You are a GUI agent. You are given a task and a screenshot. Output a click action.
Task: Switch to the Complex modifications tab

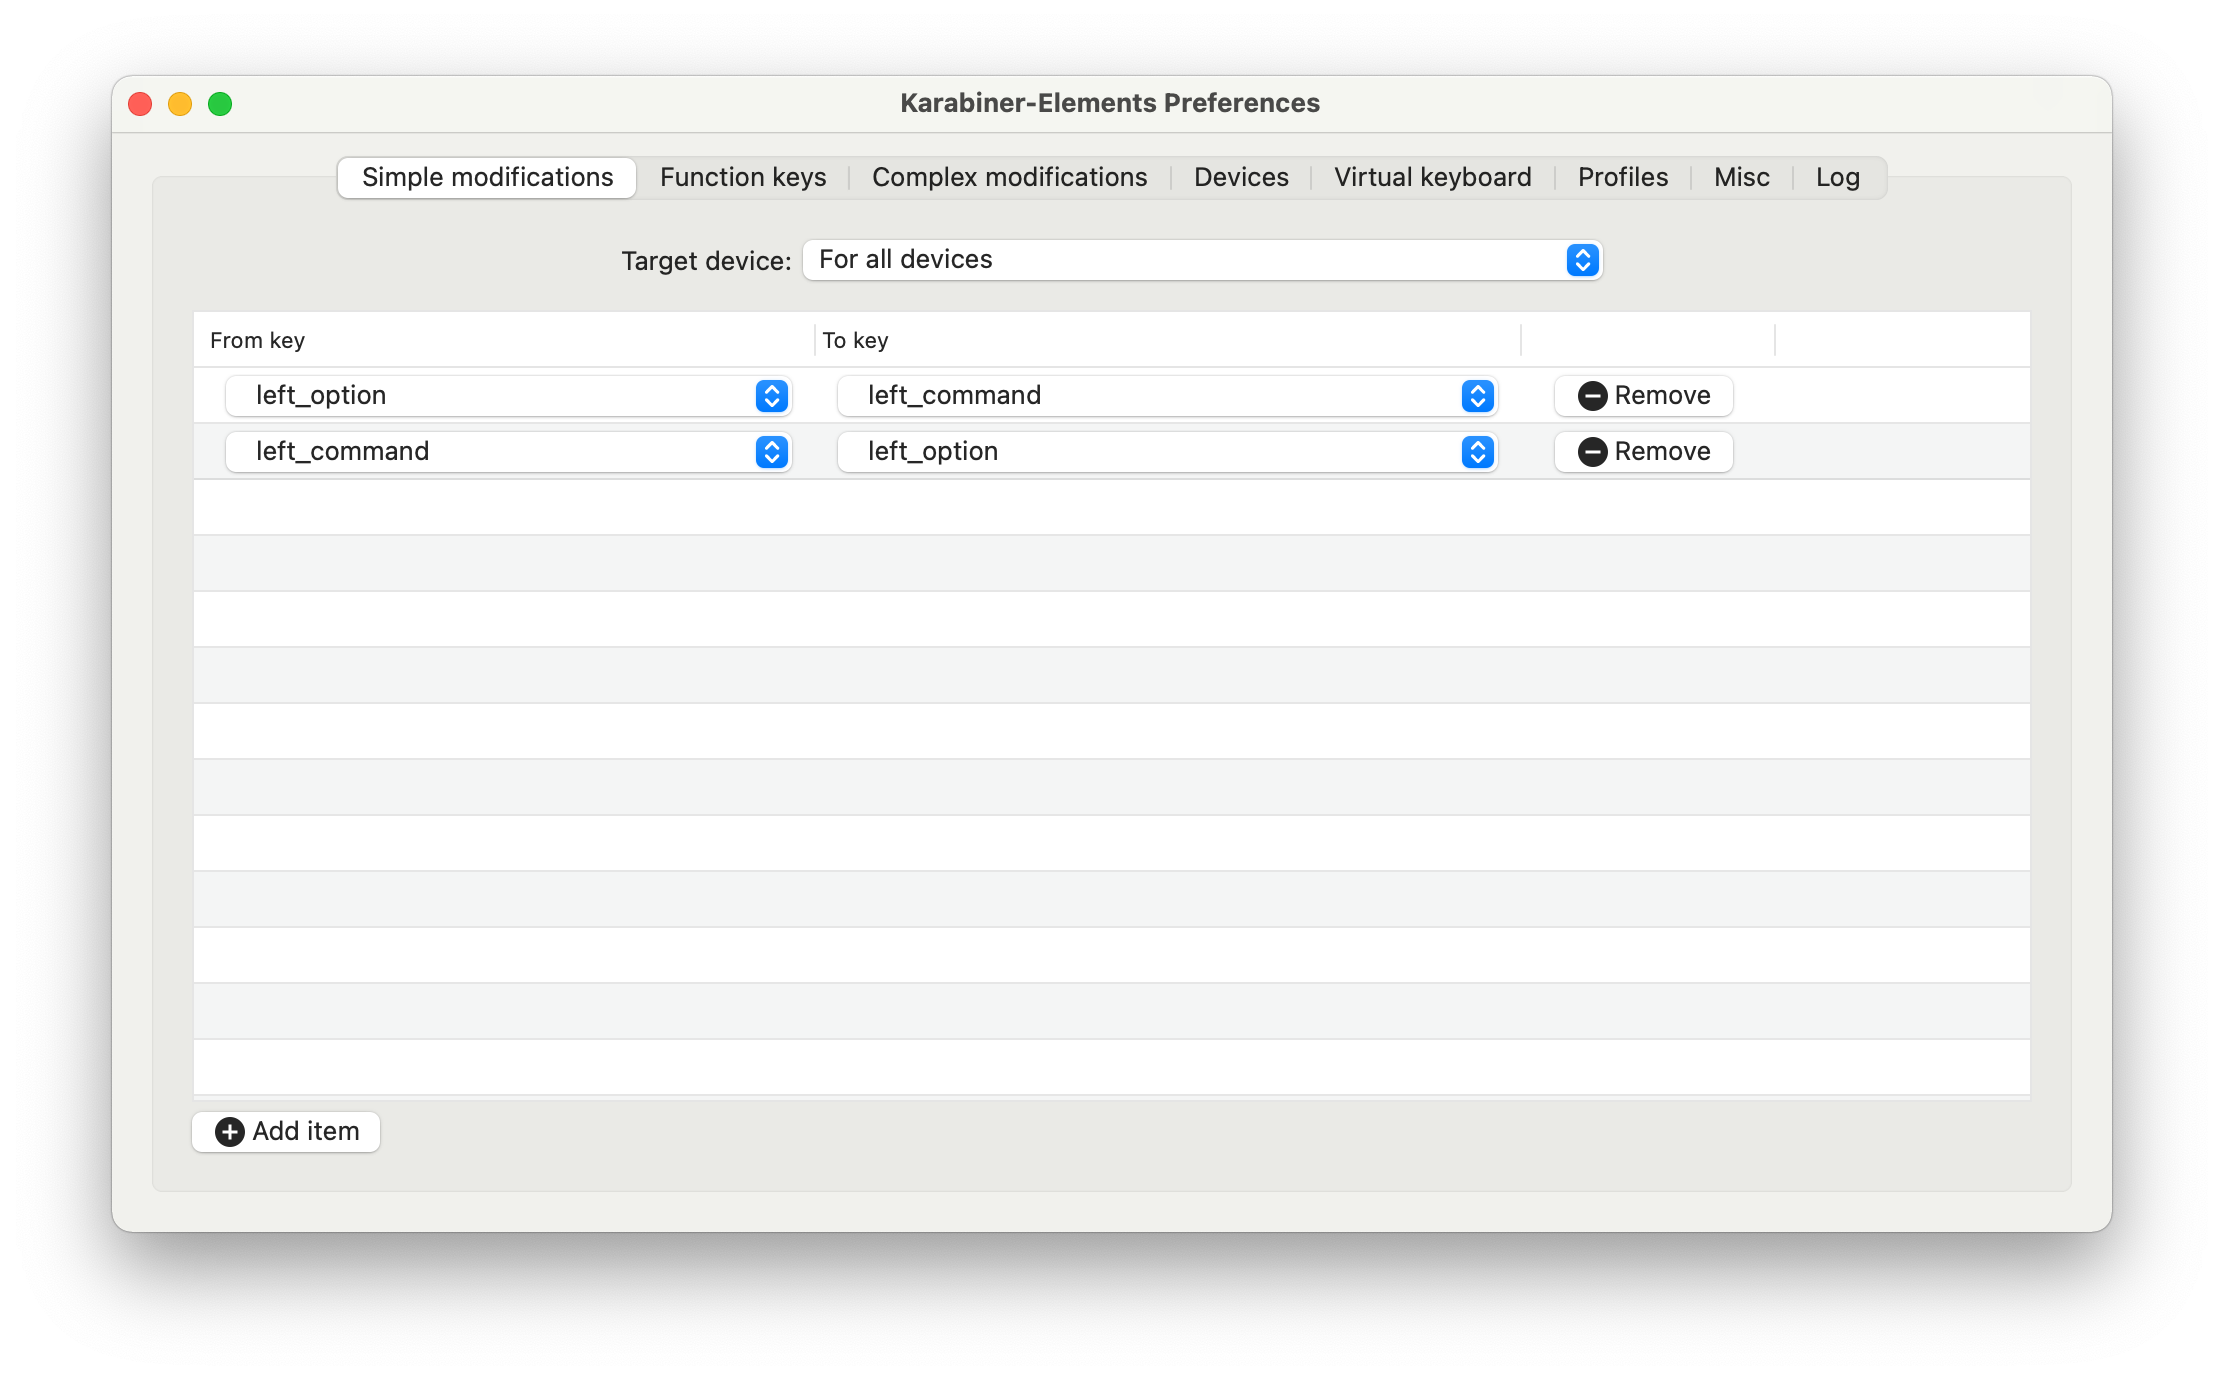coord(1009,177)
